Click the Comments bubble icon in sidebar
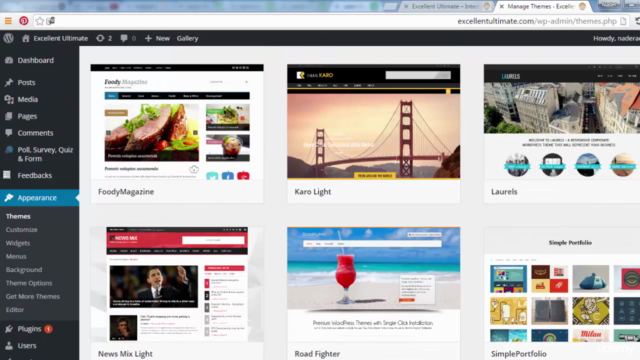The width and height of the screenshot is (640, 360). click(x=9, y=133)
